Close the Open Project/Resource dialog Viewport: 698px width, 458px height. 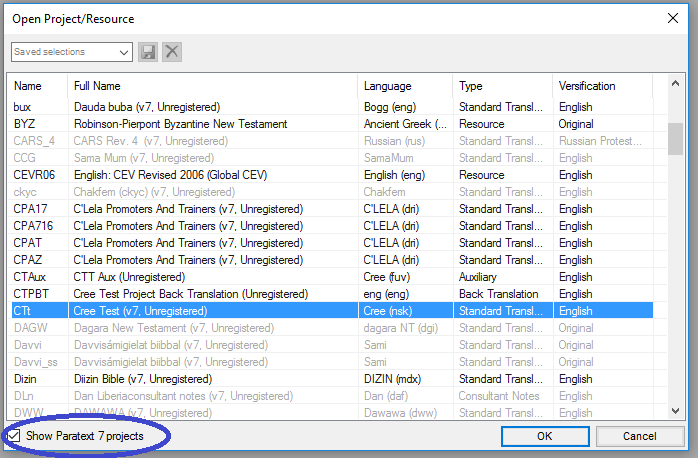pos(670,18)
